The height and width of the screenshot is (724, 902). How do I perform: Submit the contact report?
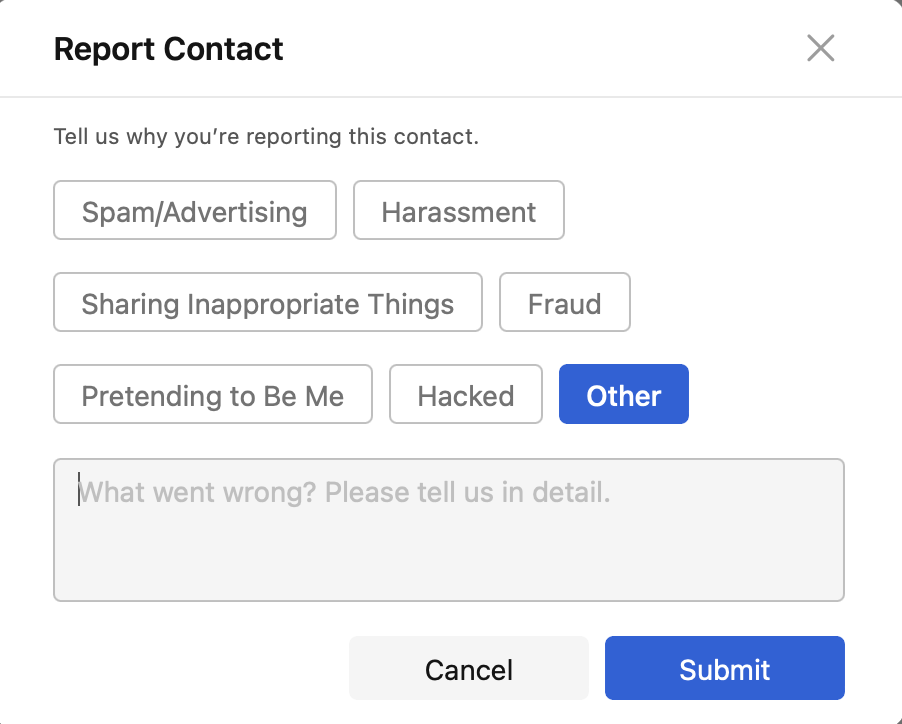pyautogui.click(x=724, y=669)
